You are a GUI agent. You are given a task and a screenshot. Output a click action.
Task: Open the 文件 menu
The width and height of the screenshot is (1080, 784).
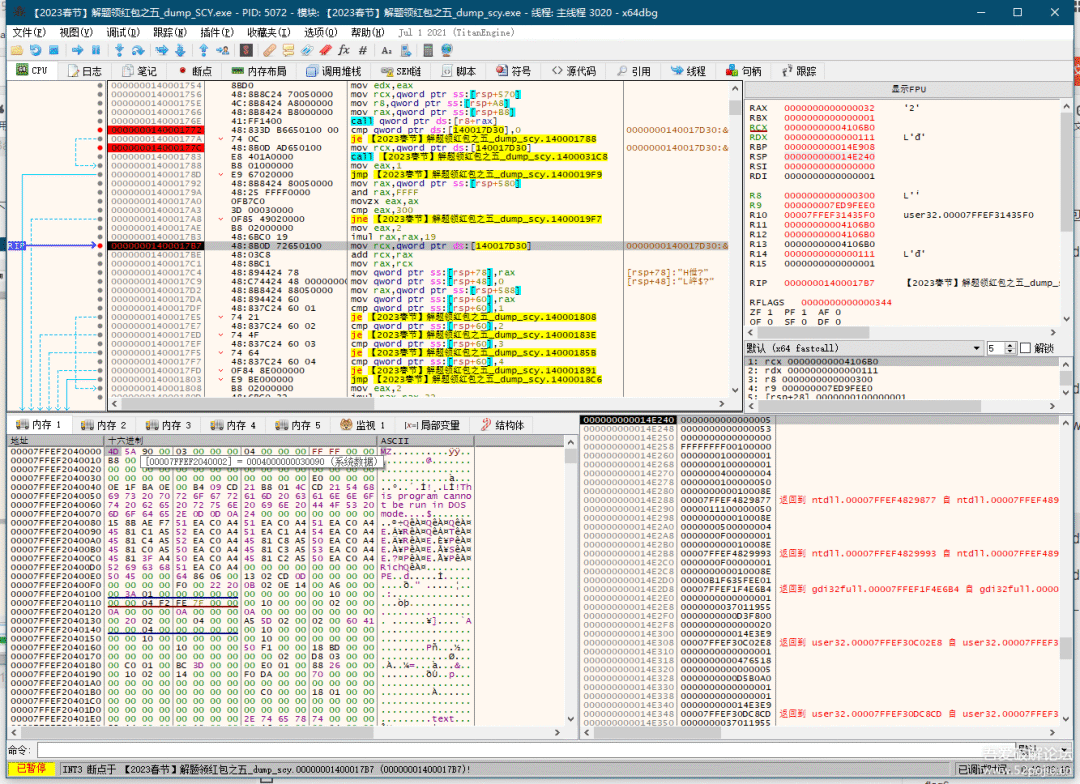tap(29, 32)
